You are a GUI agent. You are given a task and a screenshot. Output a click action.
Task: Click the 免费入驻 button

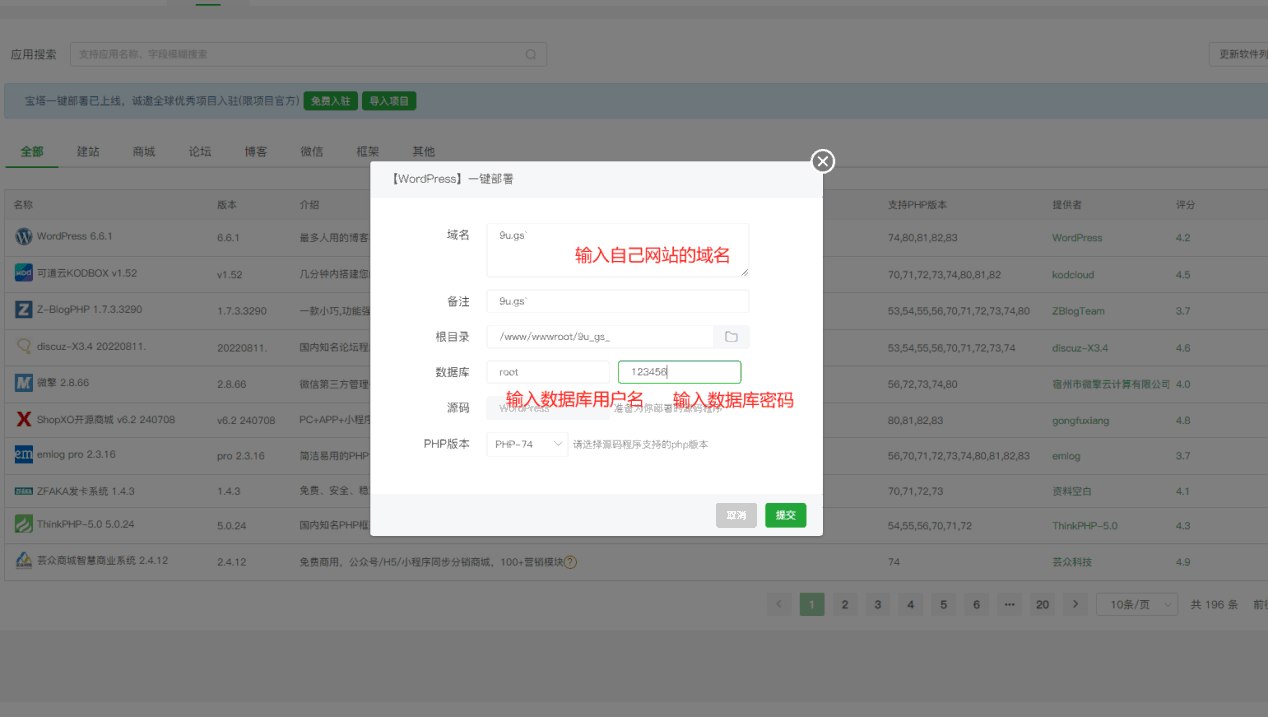(x=331, y=101)
